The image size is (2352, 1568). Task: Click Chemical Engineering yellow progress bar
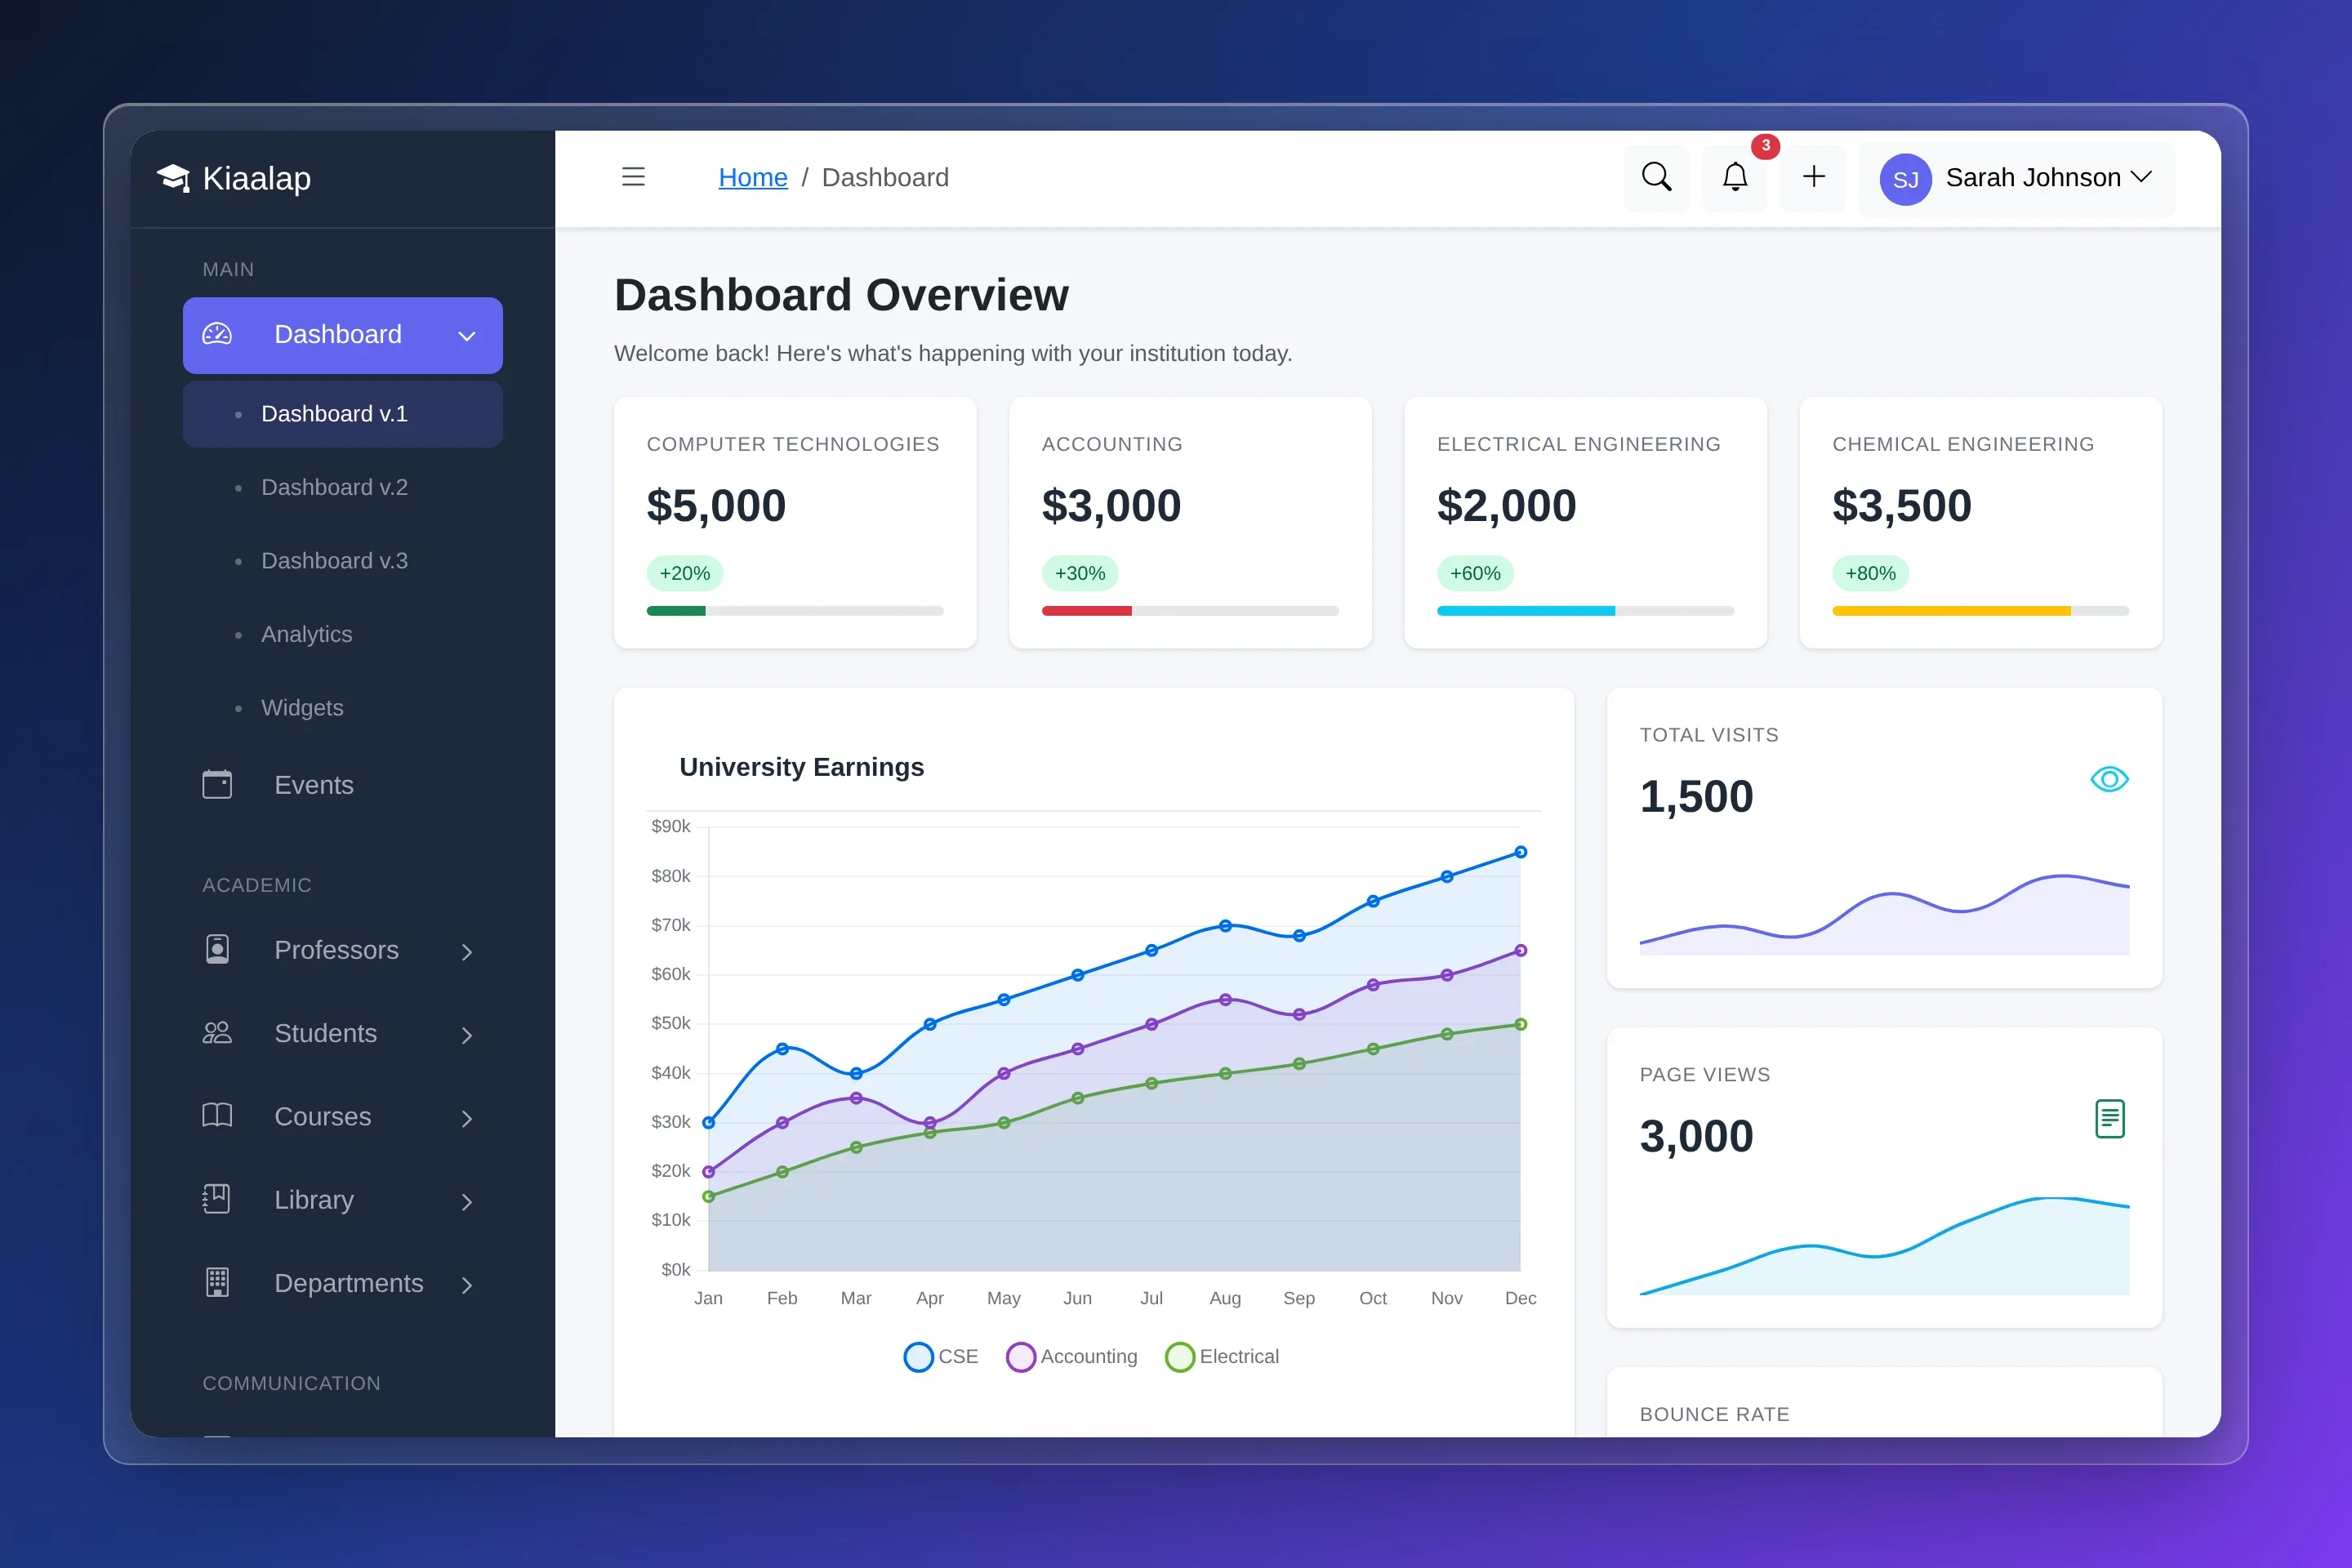pos(1951,610)
